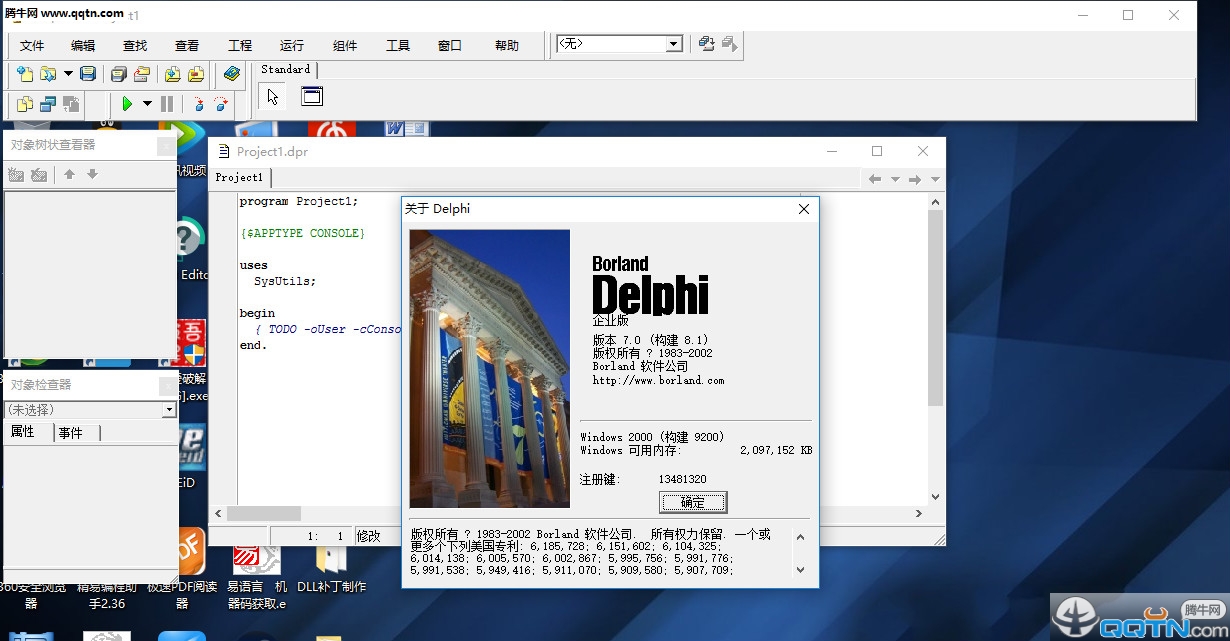Click the 'program Project1;' code line
1230x641 pixels.
pyautogui.click(x=299, y=201)
